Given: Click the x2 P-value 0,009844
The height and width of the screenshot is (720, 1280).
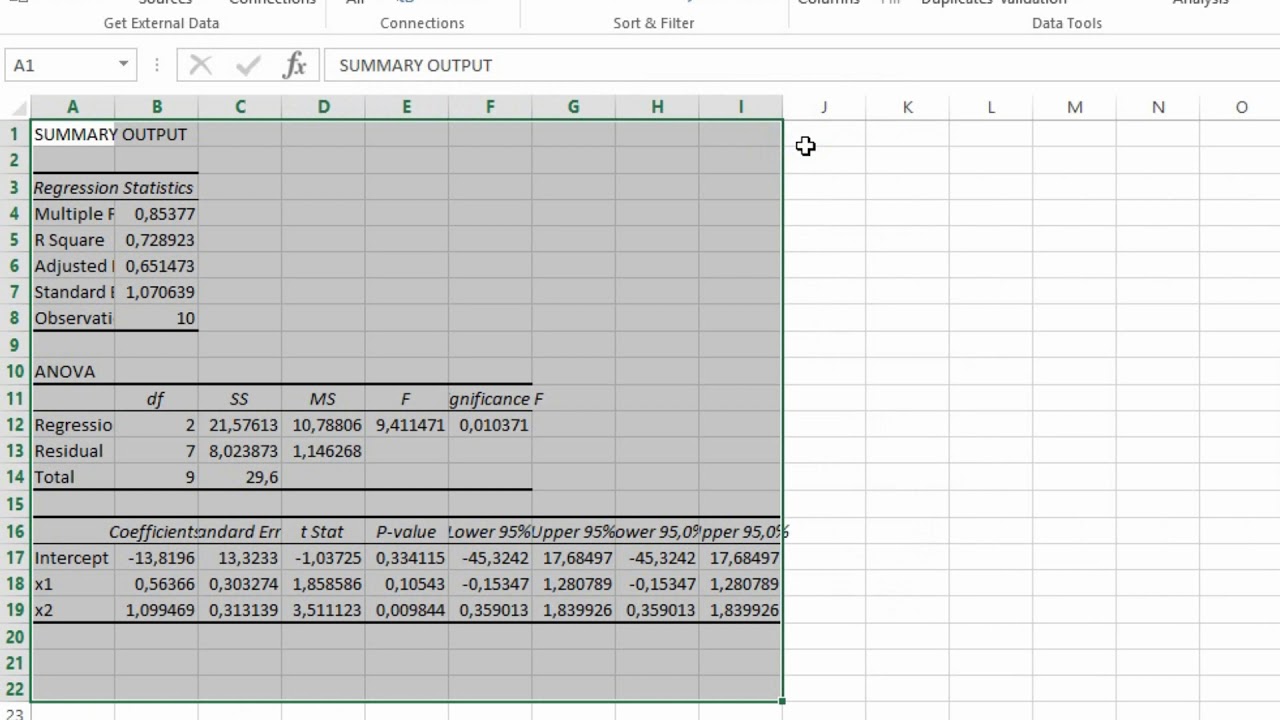Looking at the screenshot, I should coord(406,610).
